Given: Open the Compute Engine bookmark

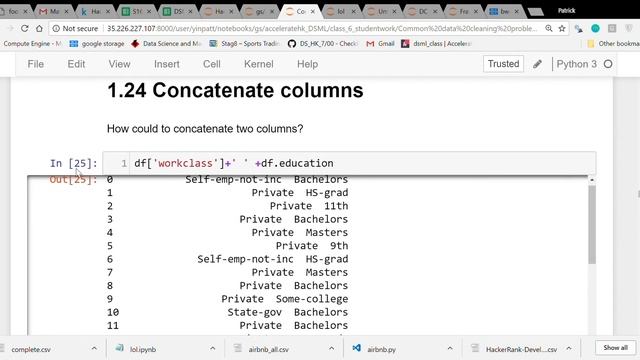Looking at the screenshot, I should tap(32, 43).
